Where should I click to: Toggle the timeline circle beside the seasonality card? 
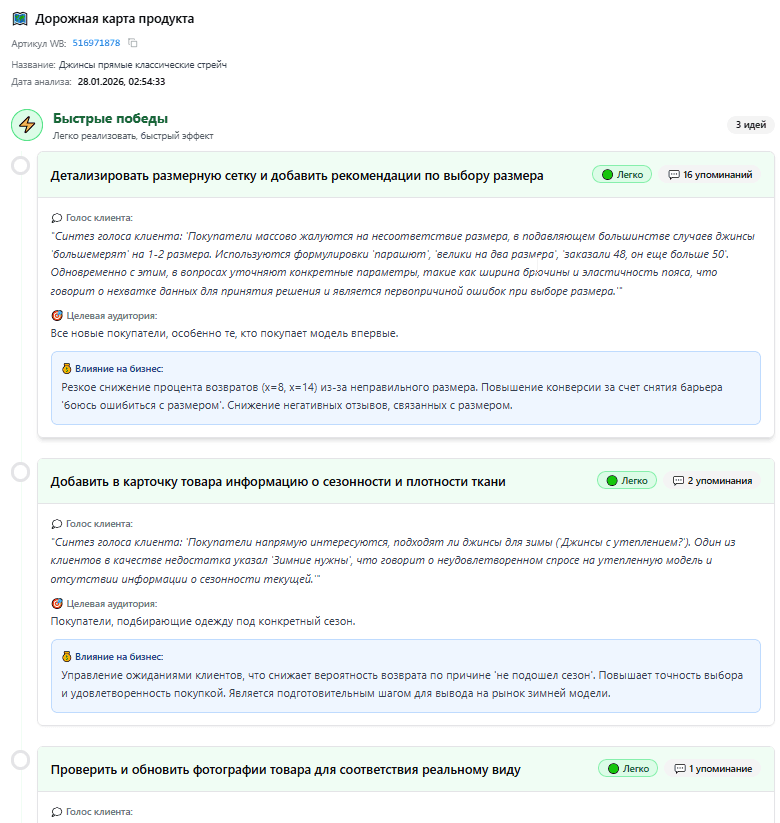pos(20,471)
